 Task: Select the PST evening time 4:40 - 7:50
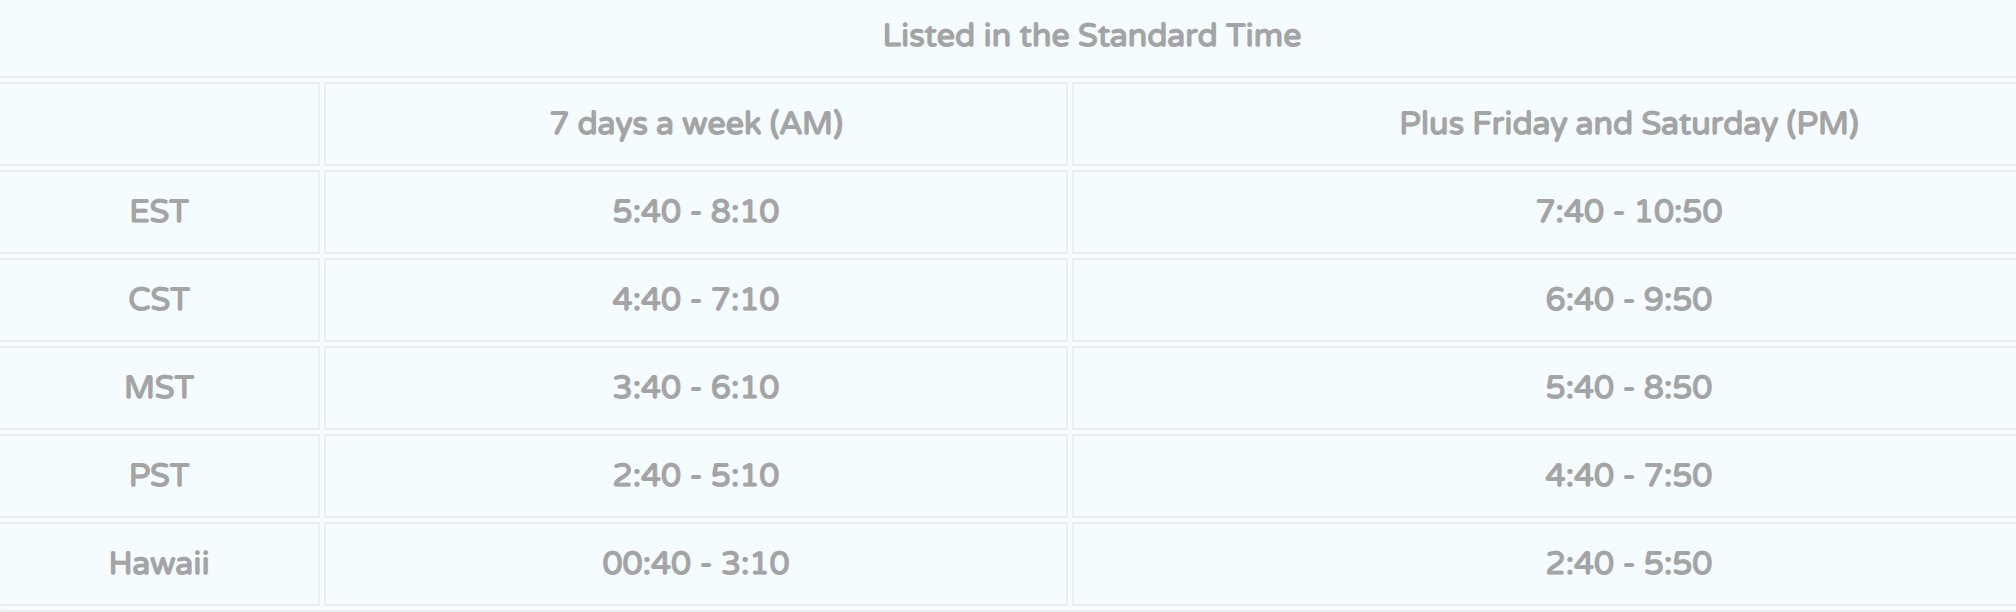click(x=1629, y=476)
